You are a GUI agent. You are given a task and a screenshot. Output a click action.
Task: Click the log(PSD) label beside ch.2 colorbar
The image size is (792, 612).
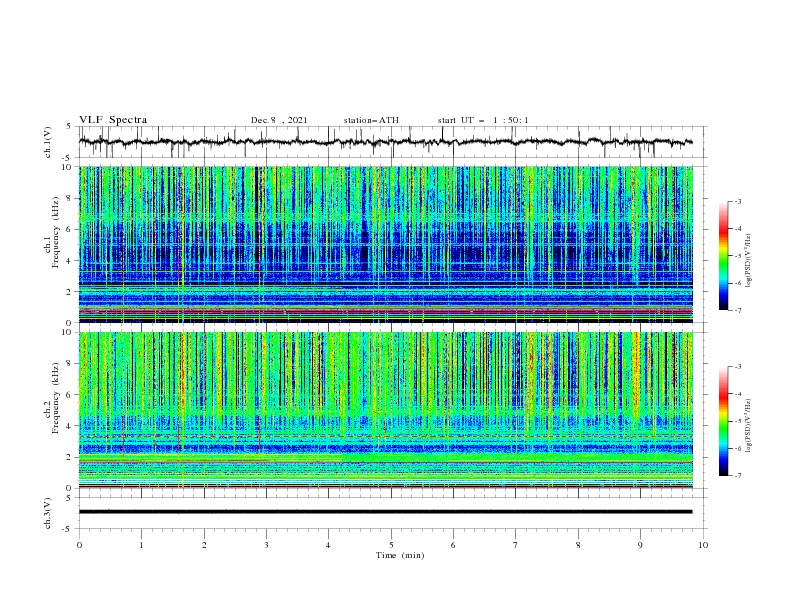(749, 426)
